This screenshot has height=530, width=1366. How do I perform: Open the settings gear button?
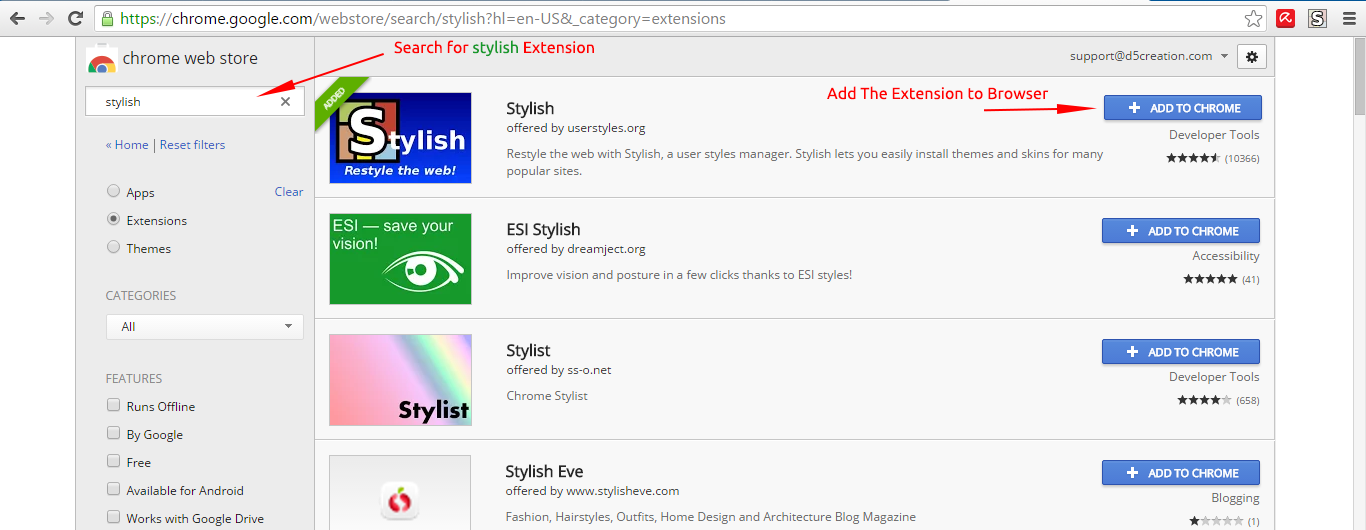pyautogui.click(x=1252, y=57)
